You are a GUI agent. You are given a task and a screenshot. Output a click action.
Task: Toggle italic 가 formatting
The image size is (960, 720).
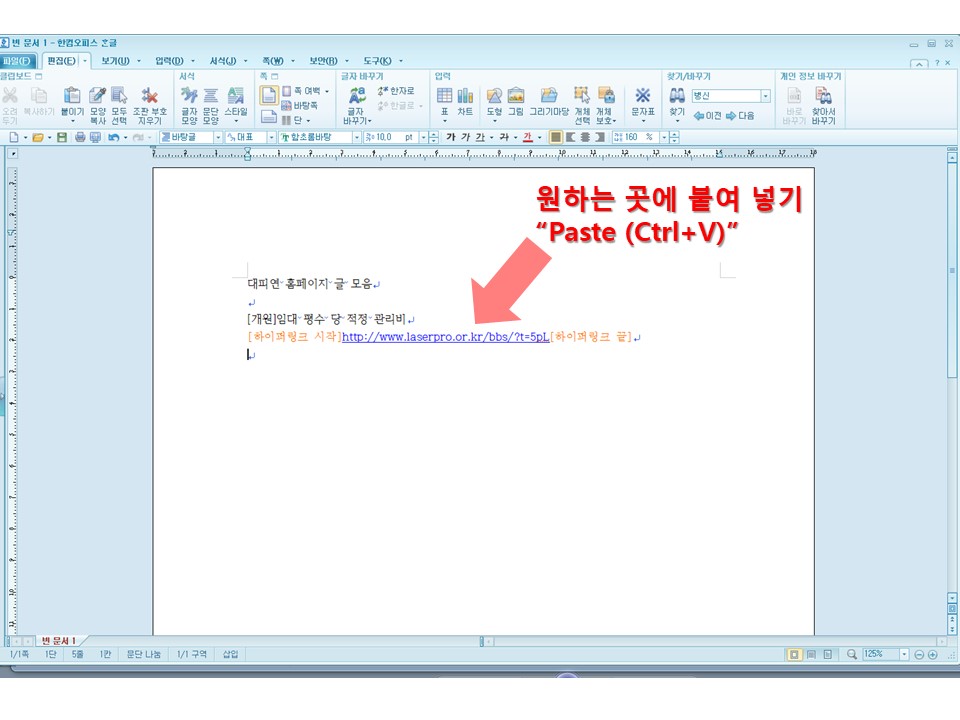[x=465, y=137]
